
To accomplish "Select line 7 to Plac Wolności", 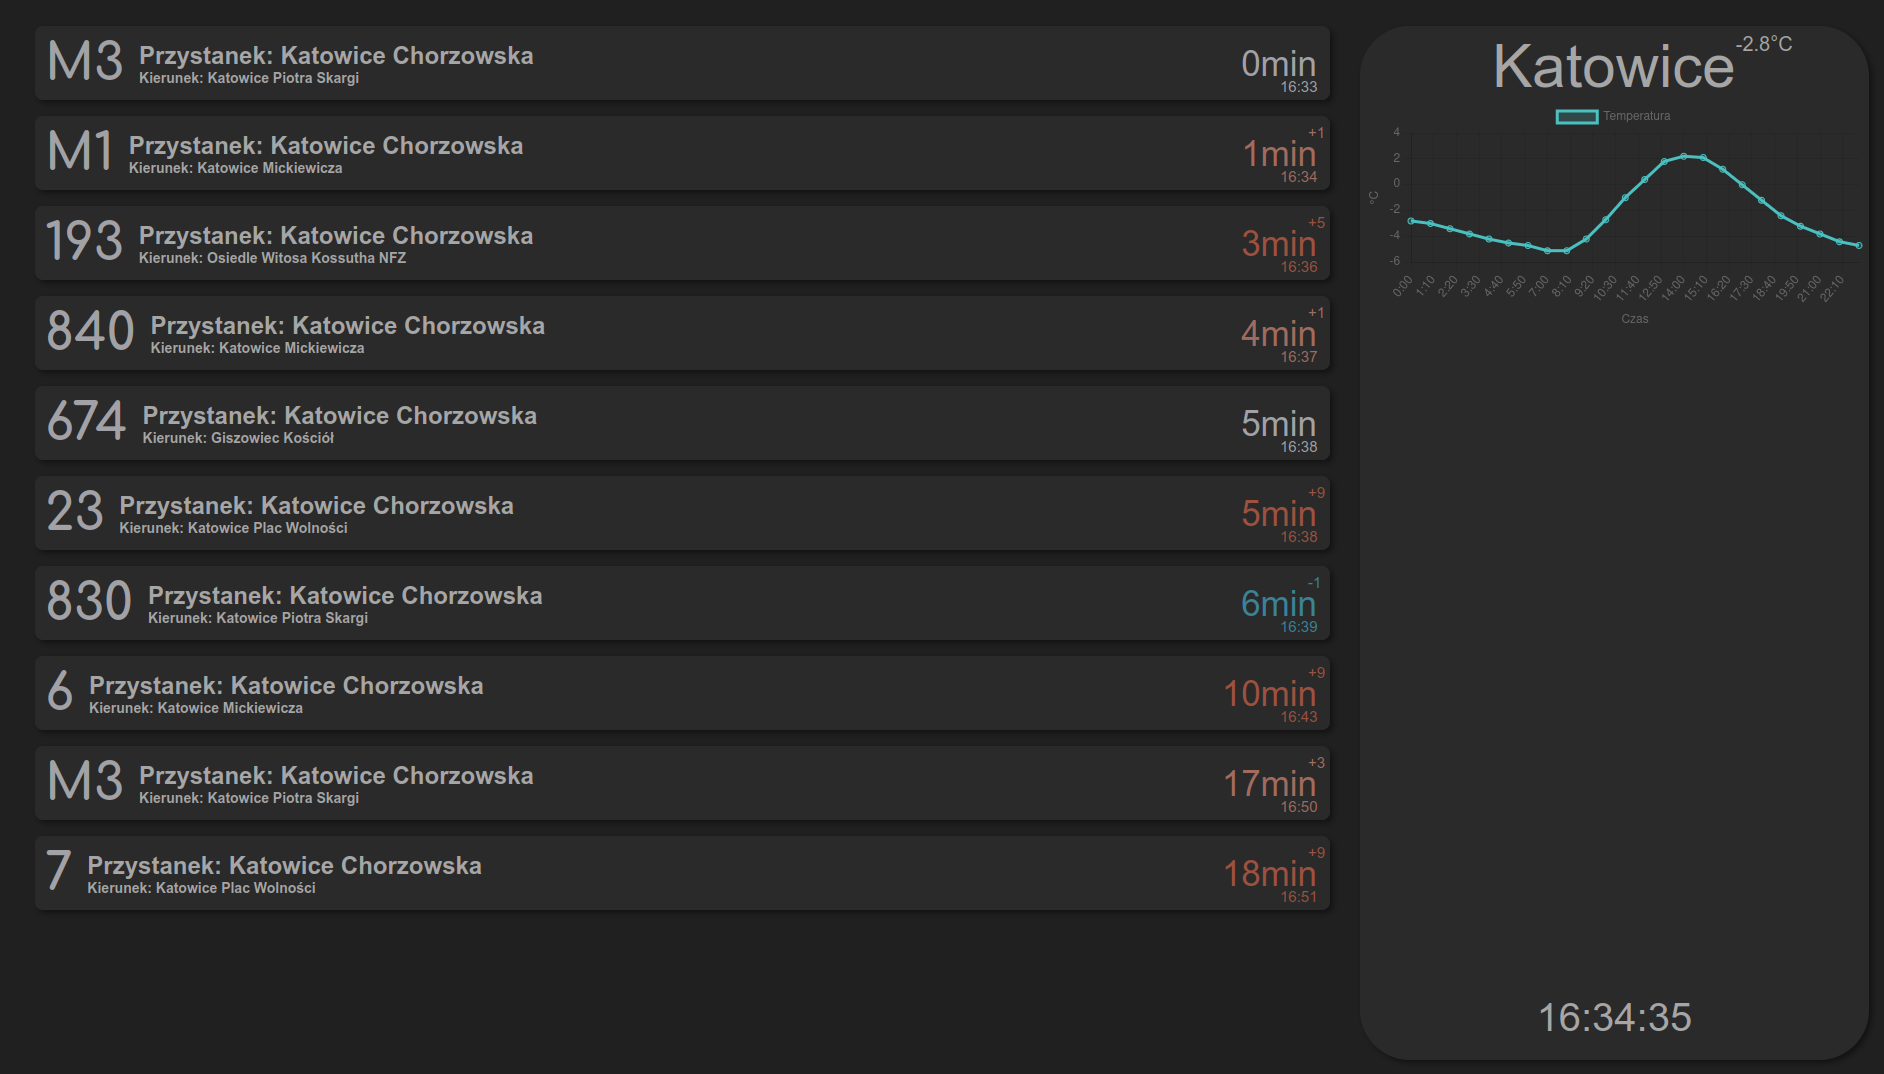I will (x=682, y=873).
